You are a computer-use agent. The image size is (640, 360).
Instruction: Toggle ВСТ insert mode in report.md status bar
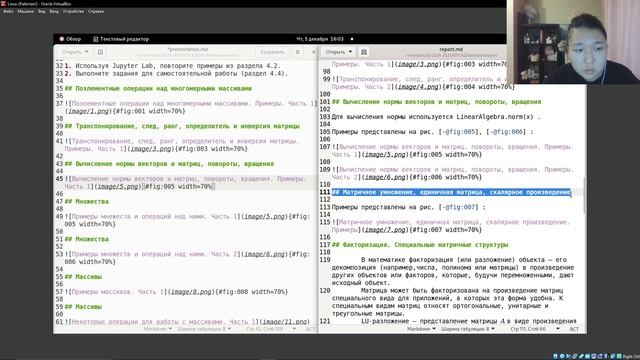pos(574,329)
